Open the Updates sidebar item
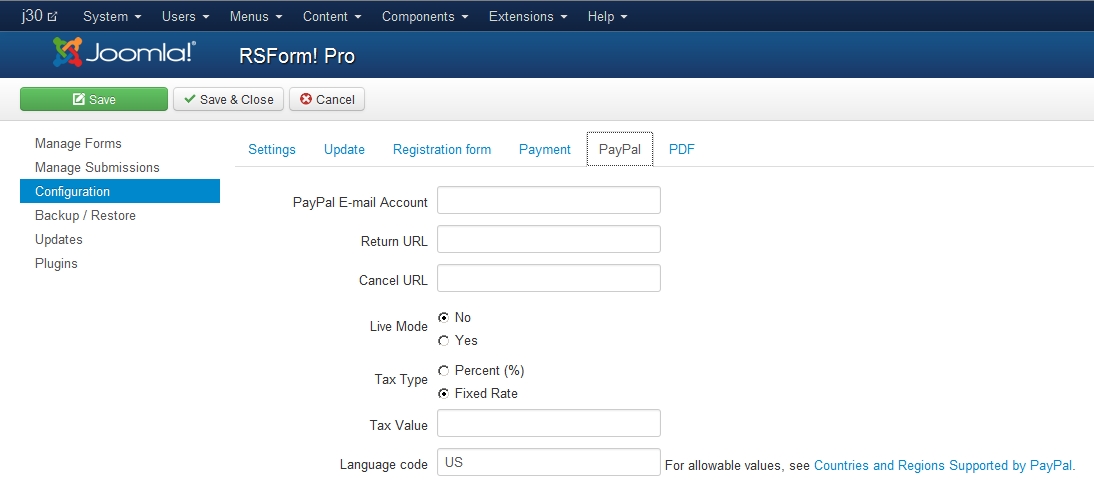The width and height of the screenshot is (1094, 503). tap(59, 239)
